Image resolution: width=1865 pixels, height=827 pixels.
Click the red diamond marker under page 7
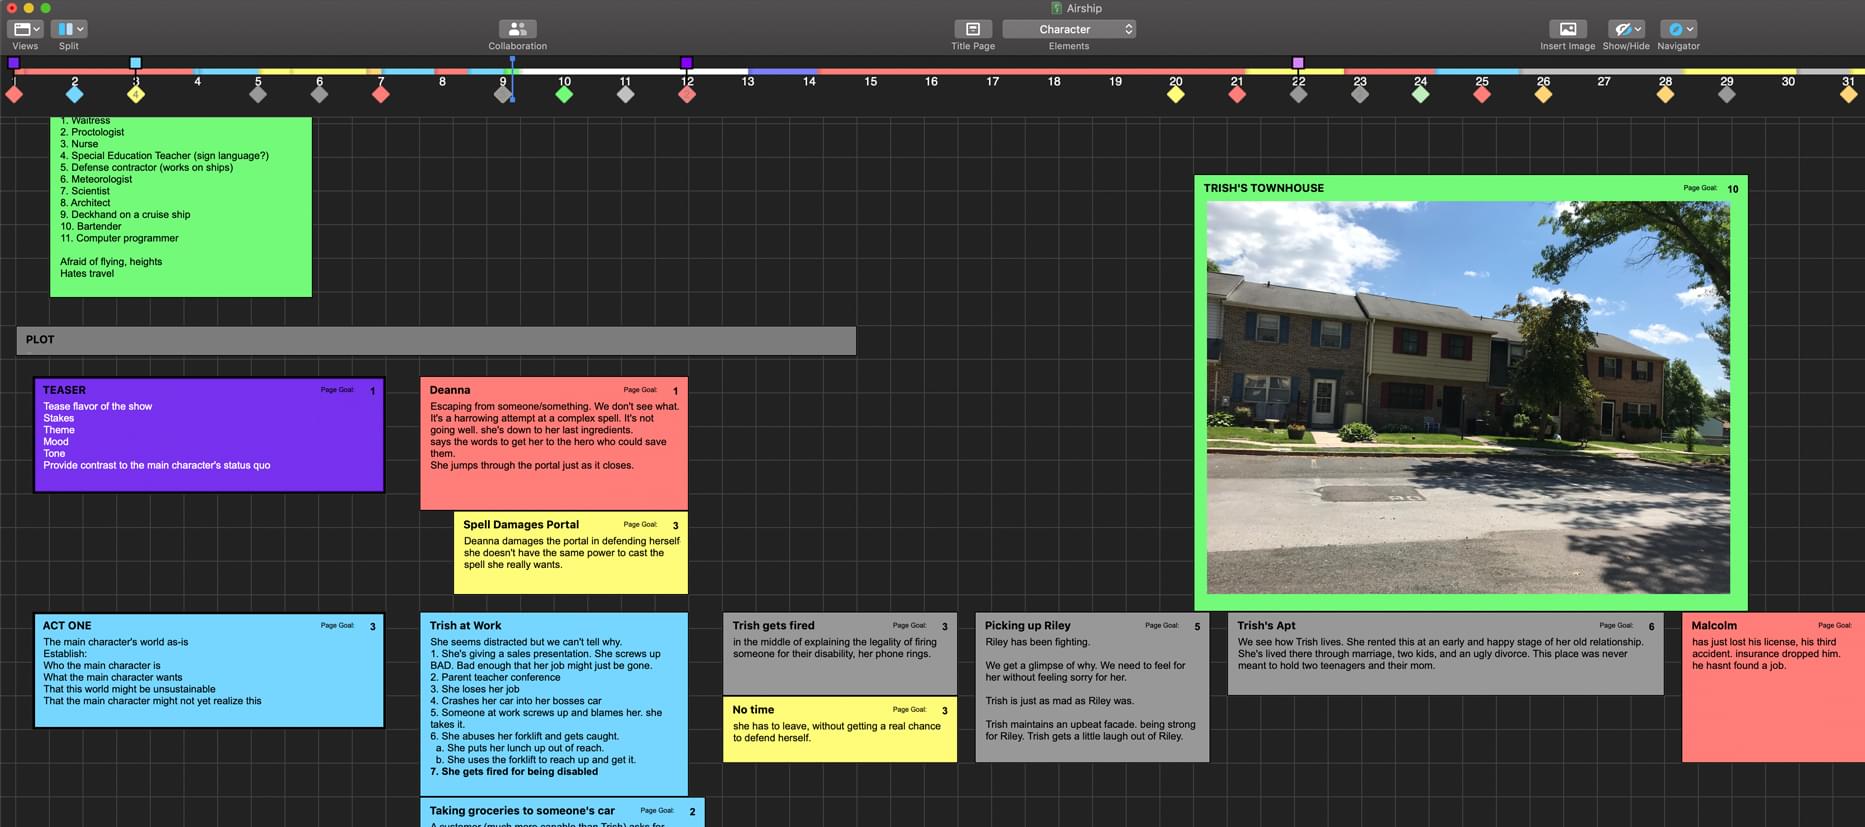(380, 95)
